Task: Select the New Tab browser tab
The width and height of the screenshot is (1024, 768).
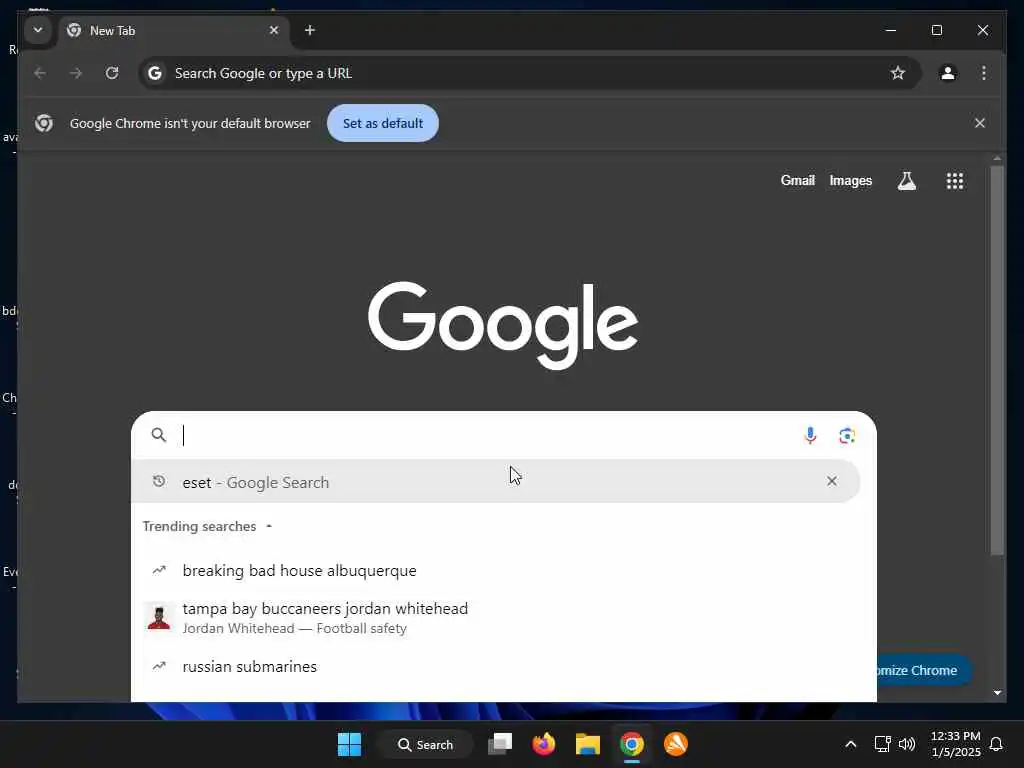Action: click(175, 31)
